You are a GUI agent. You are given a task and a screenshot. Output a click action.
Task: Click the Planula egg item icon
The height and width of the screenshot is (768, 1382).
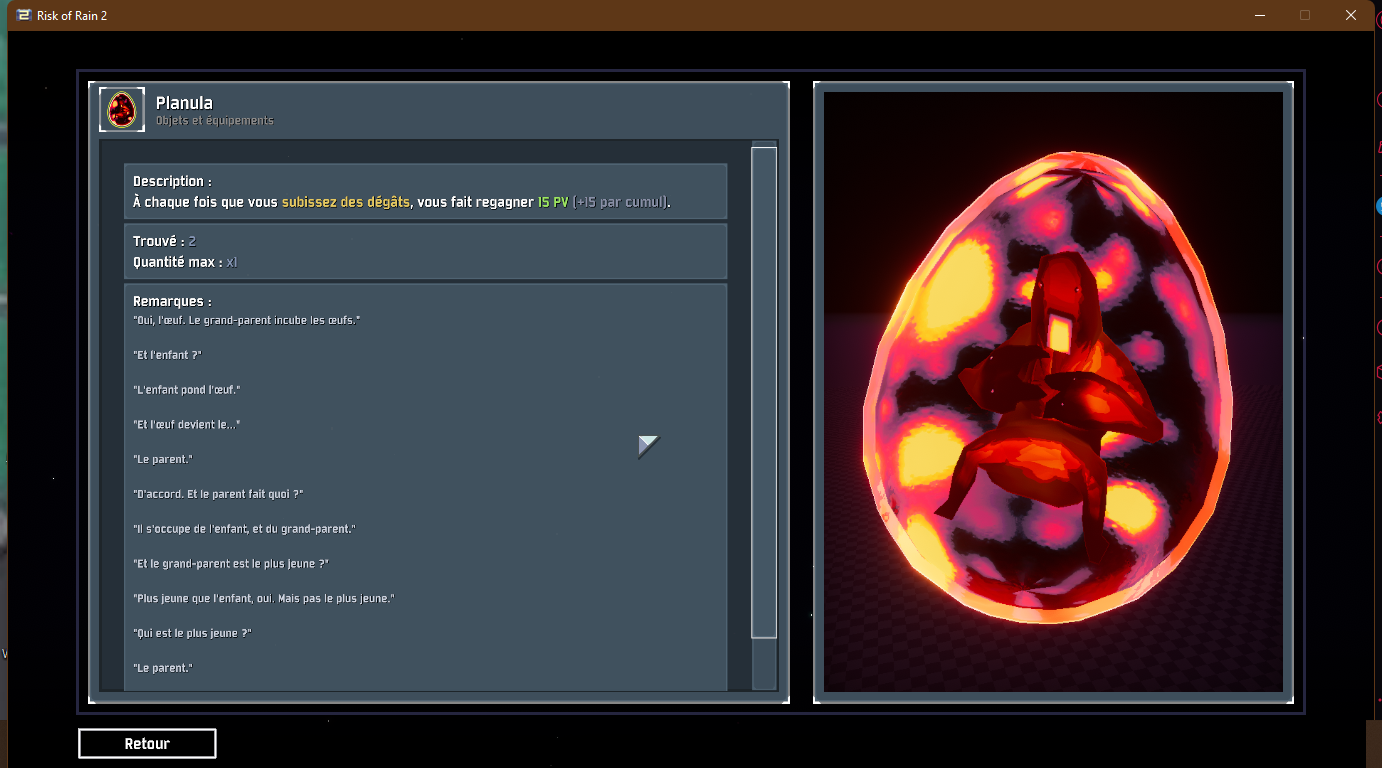pos(122,109)
